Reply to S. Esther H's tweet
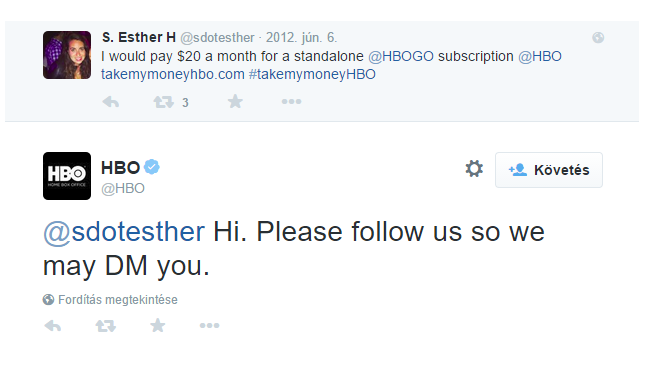 coord(111,102)
